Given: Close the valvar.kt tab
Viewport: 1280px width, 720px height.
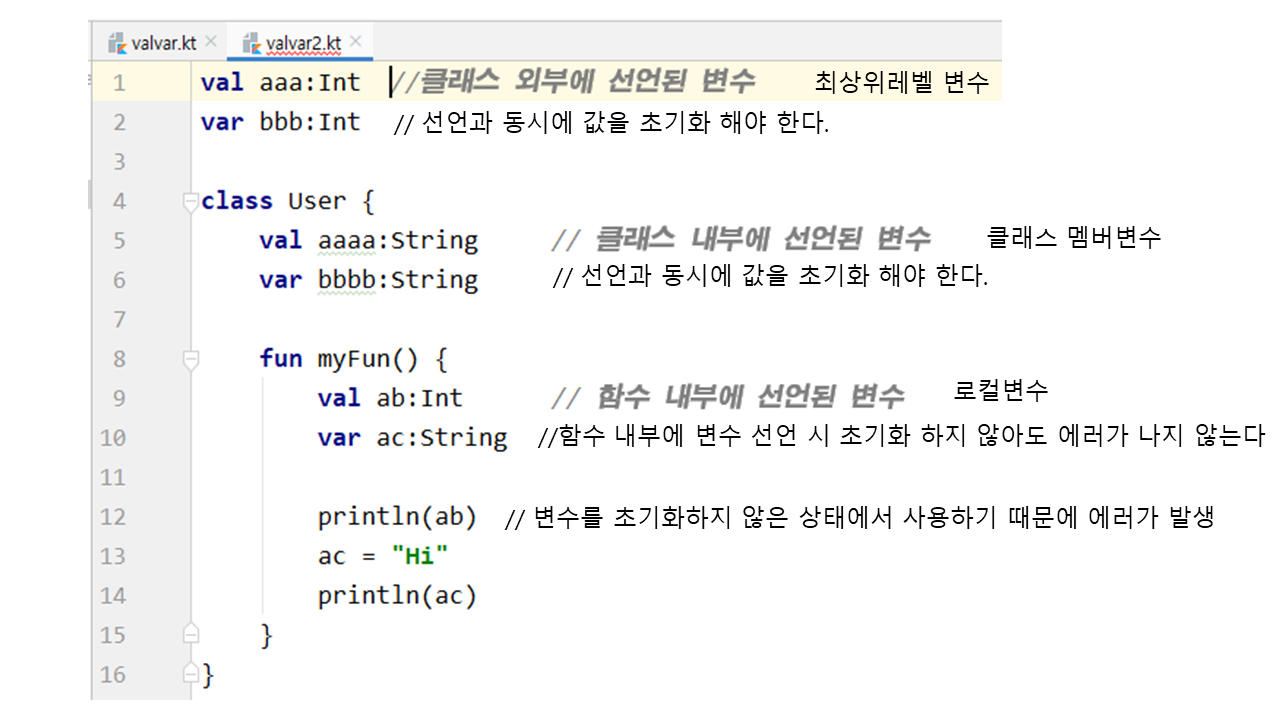Looking at the screenshot, I should tap(211, 42).
